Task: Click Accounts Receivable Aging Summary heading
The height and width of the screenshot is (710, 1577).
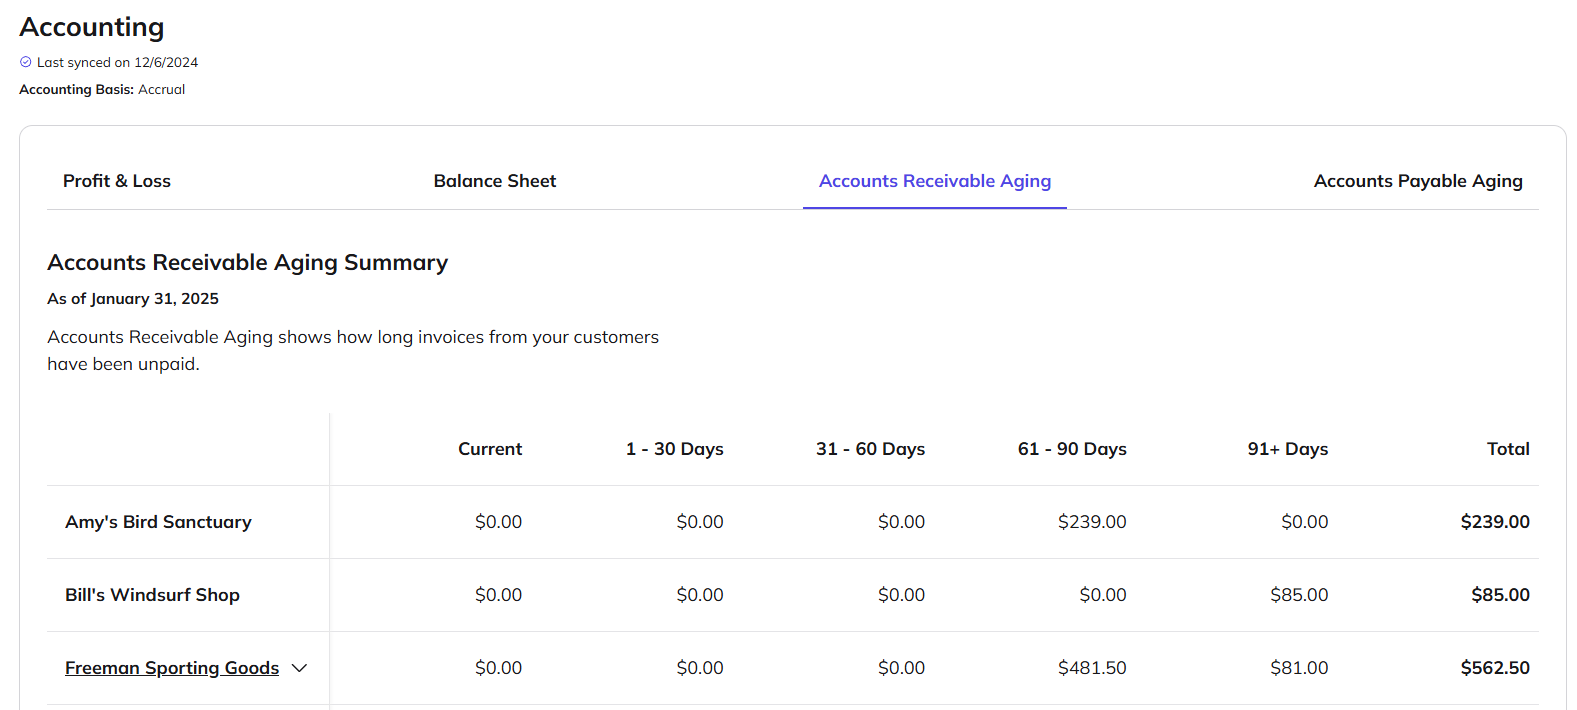Action: 248,263
